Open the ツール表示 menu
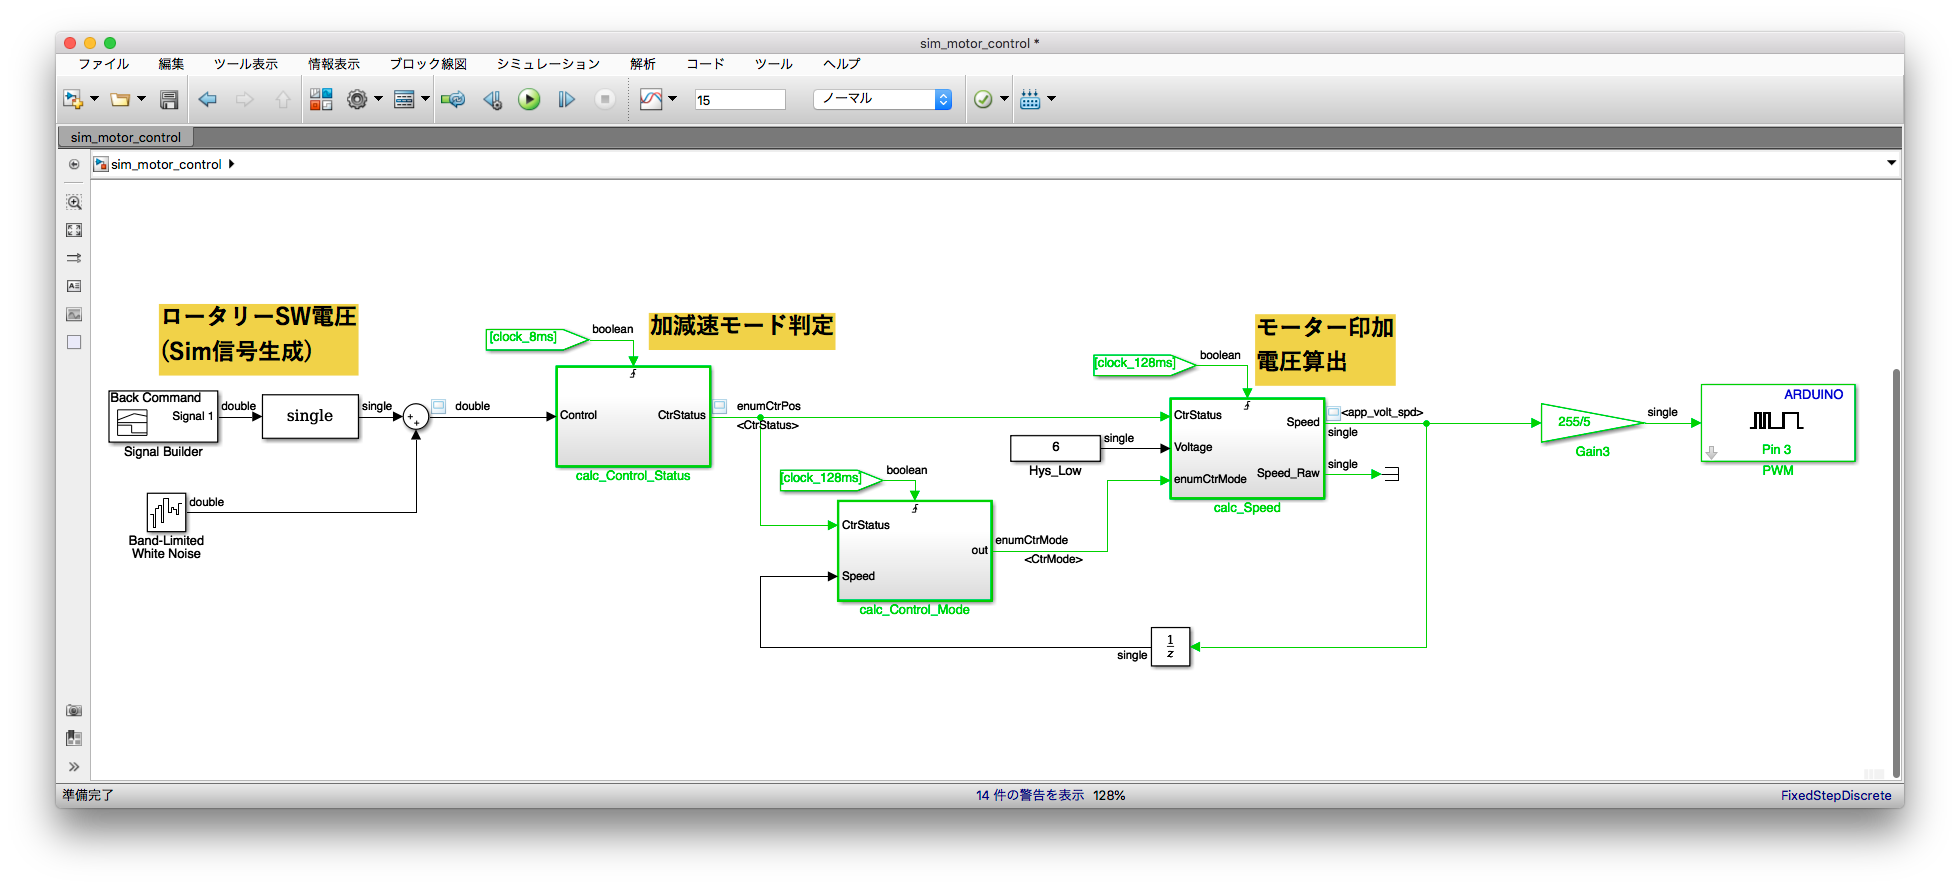Image resolution: width=1960 pixels, height=888 pixels. pyautogui.click(x=246, y=64)
